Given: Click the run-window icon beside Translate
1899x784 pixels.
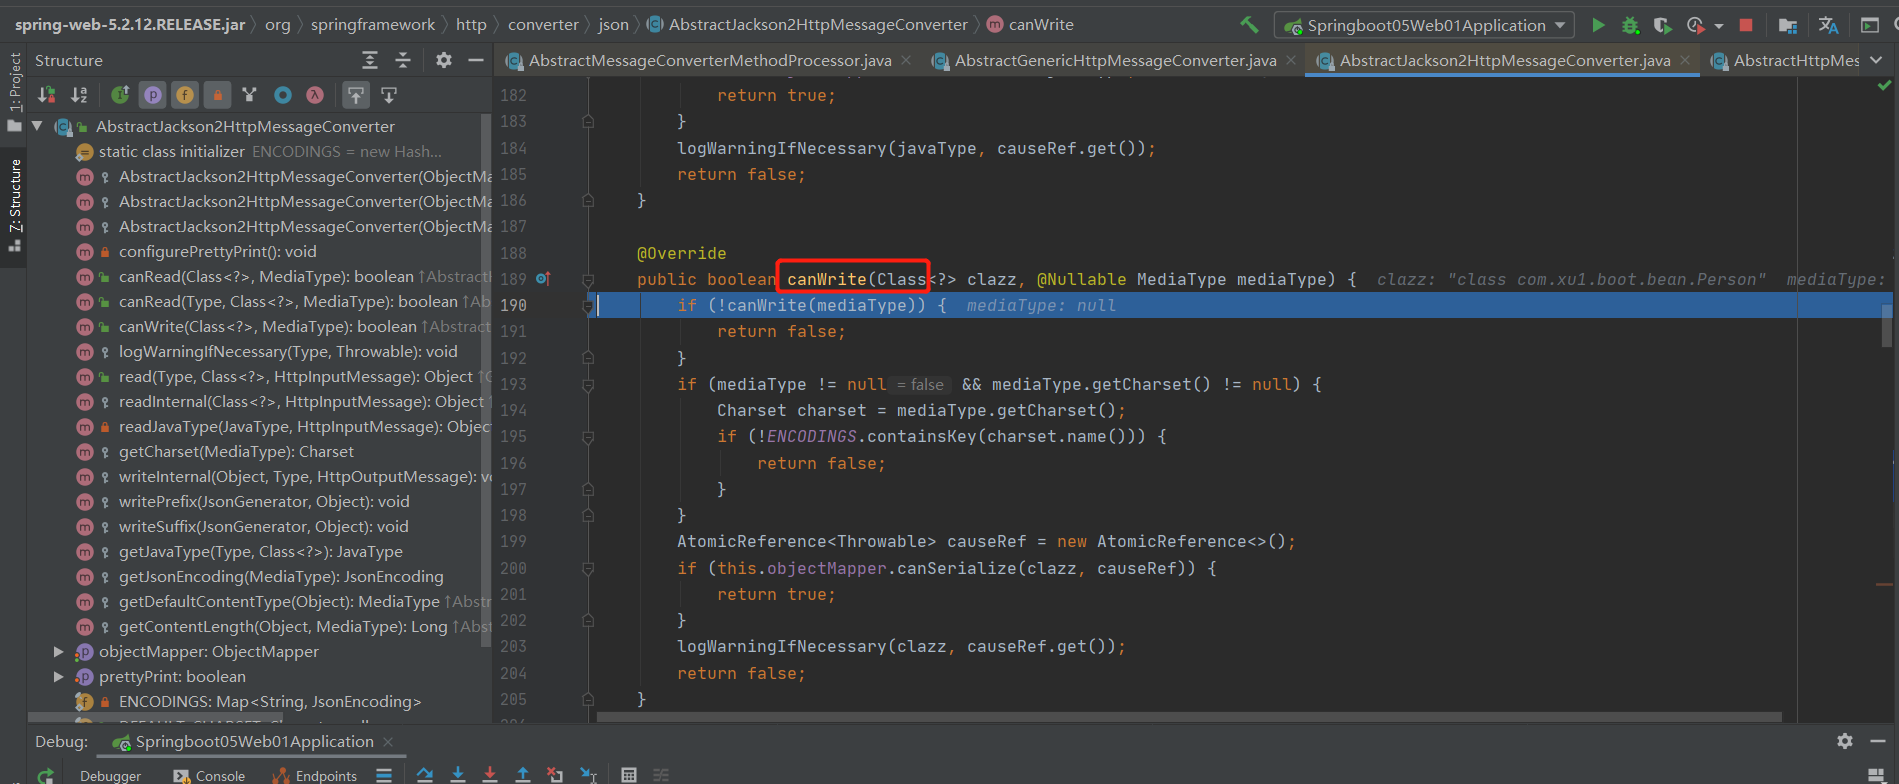Looking at the screenshot, I should [x=1870, y=25].
